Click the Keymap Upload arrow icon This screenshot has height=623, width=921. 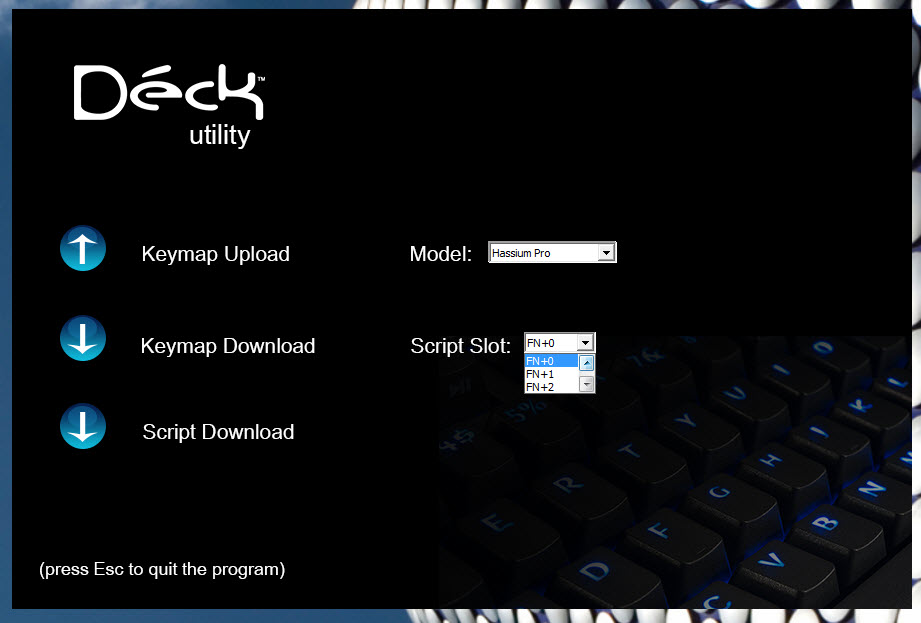click(x=83, y=248)
